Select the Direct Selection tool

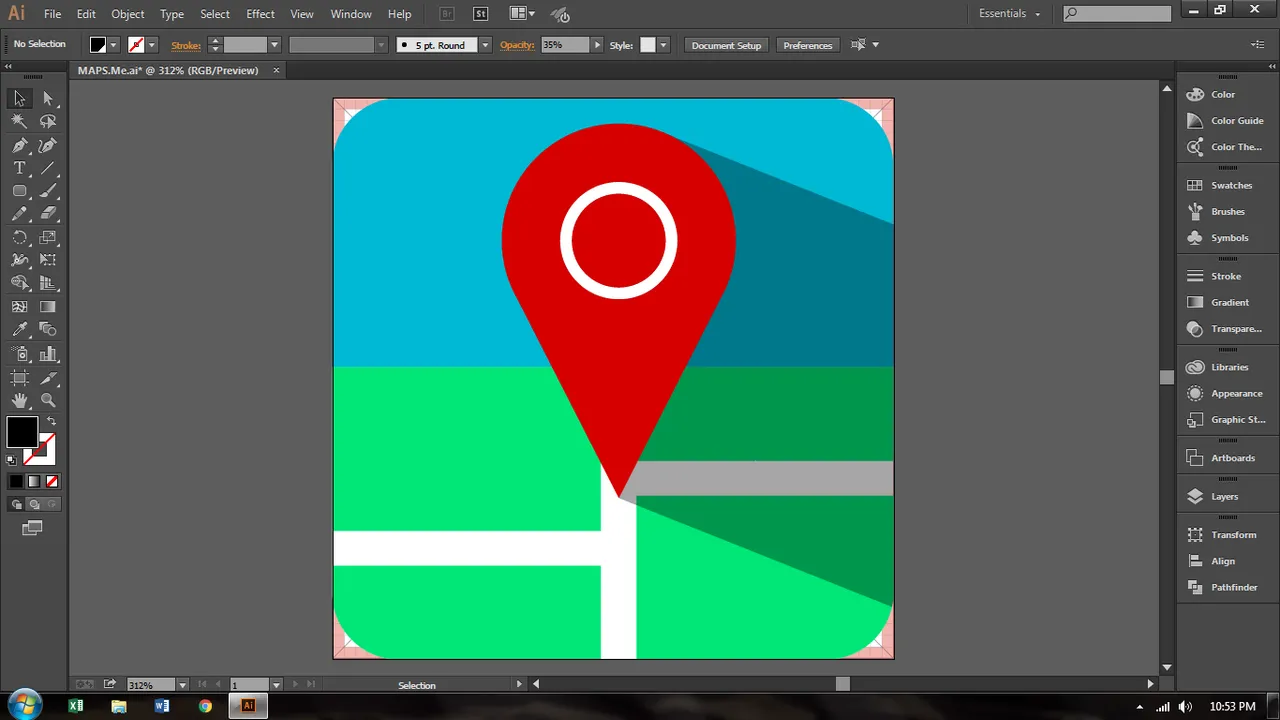[48, 98]
